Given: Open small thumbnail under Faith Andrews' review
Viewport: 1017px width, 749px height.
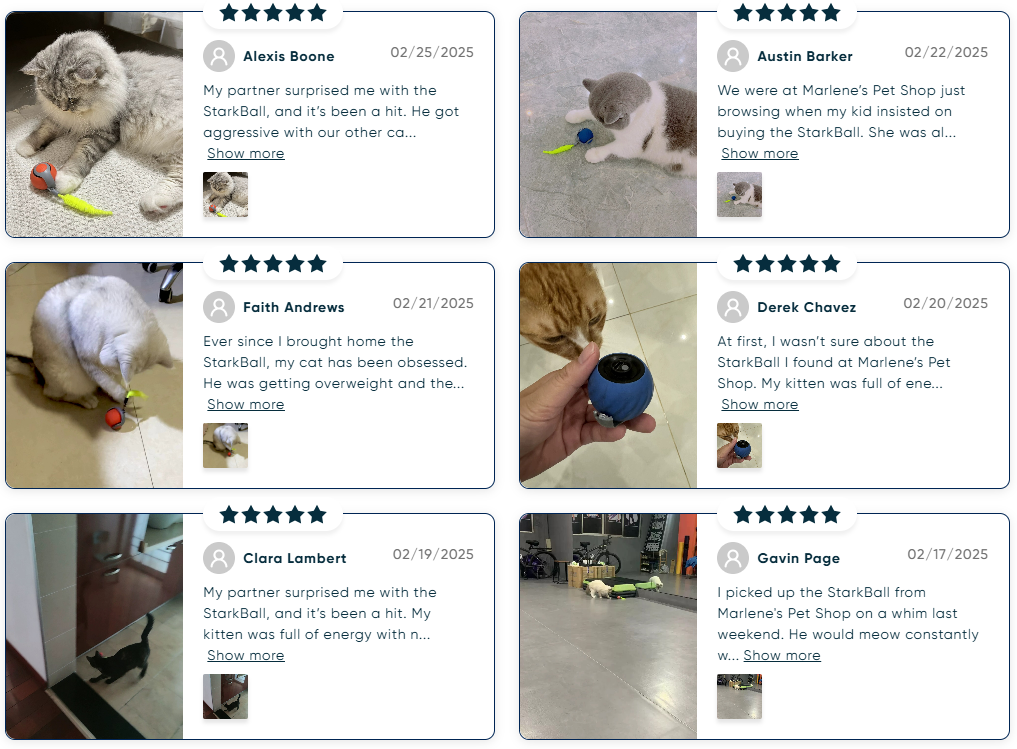Looking at the screenshot, I should click(x=226, y=446).
